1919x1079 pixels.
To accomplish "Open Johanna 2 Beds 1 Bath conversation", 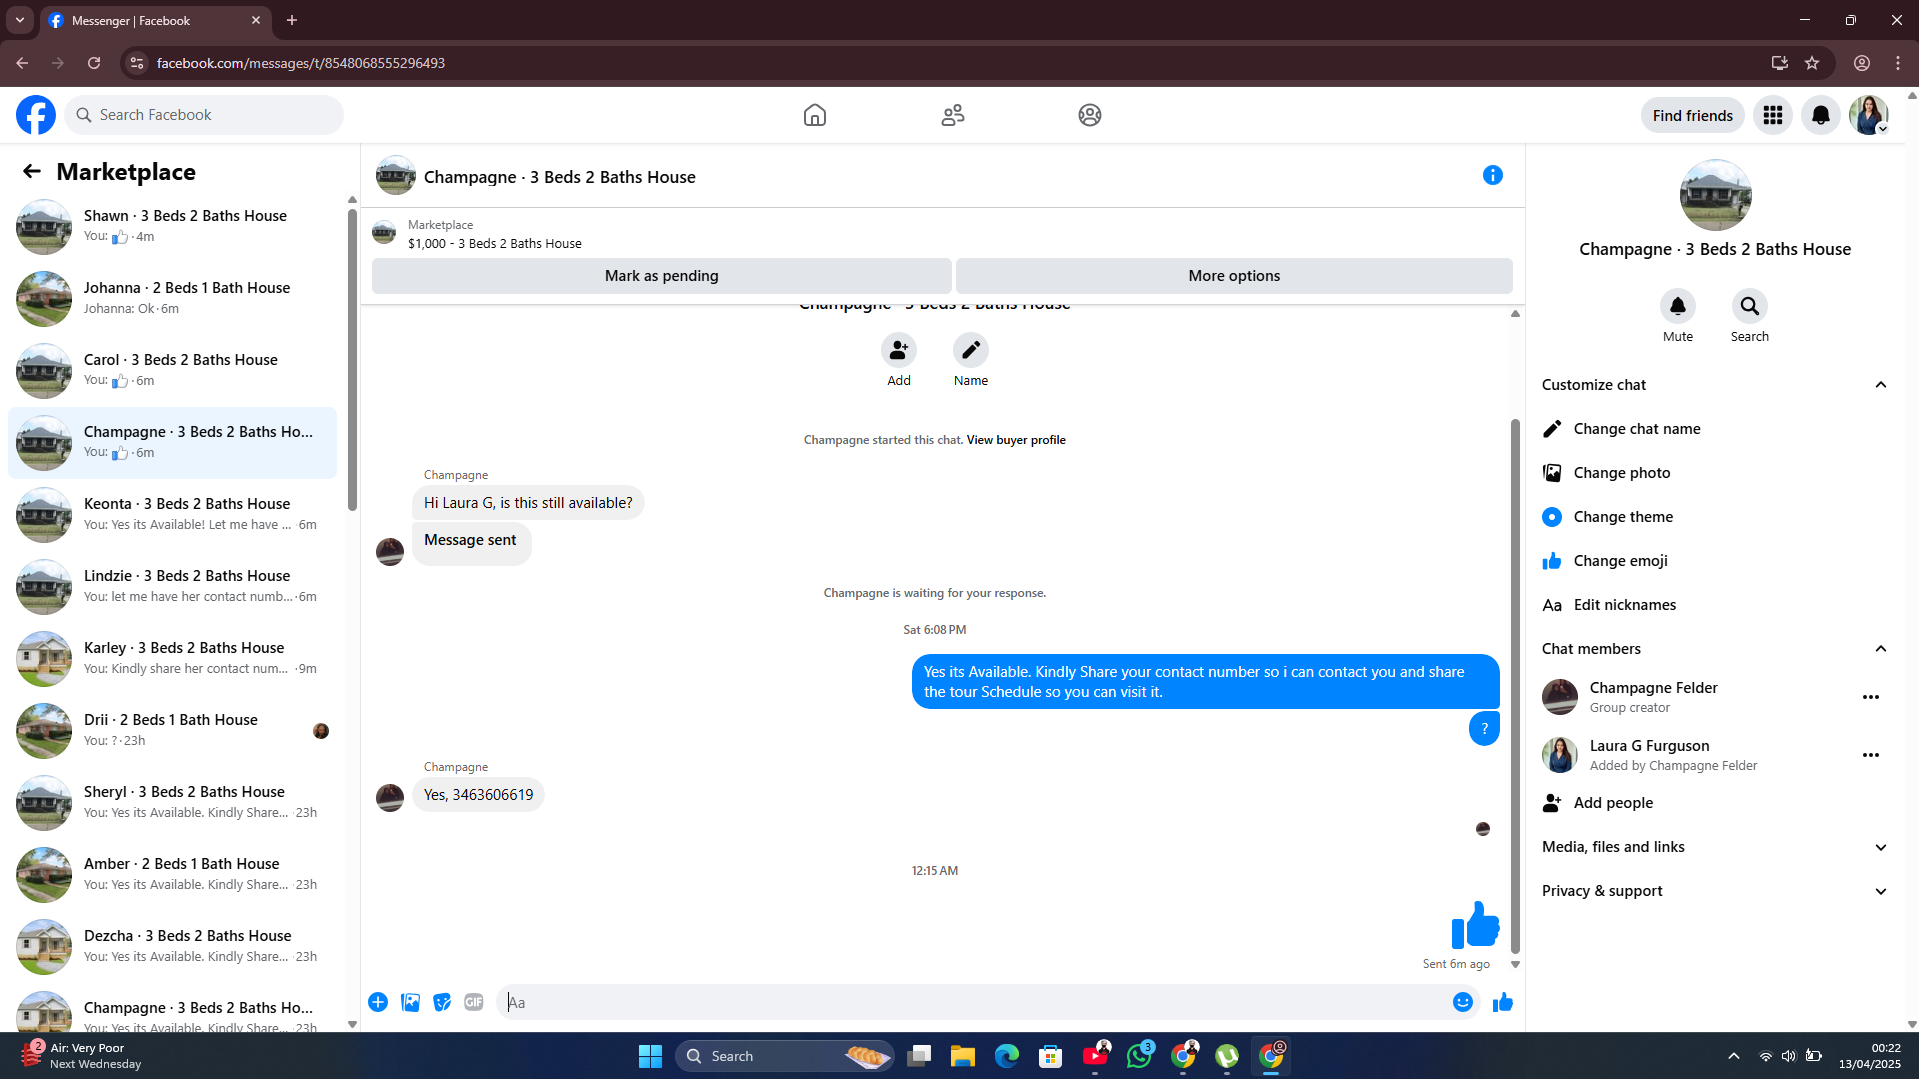I will 172,299.
